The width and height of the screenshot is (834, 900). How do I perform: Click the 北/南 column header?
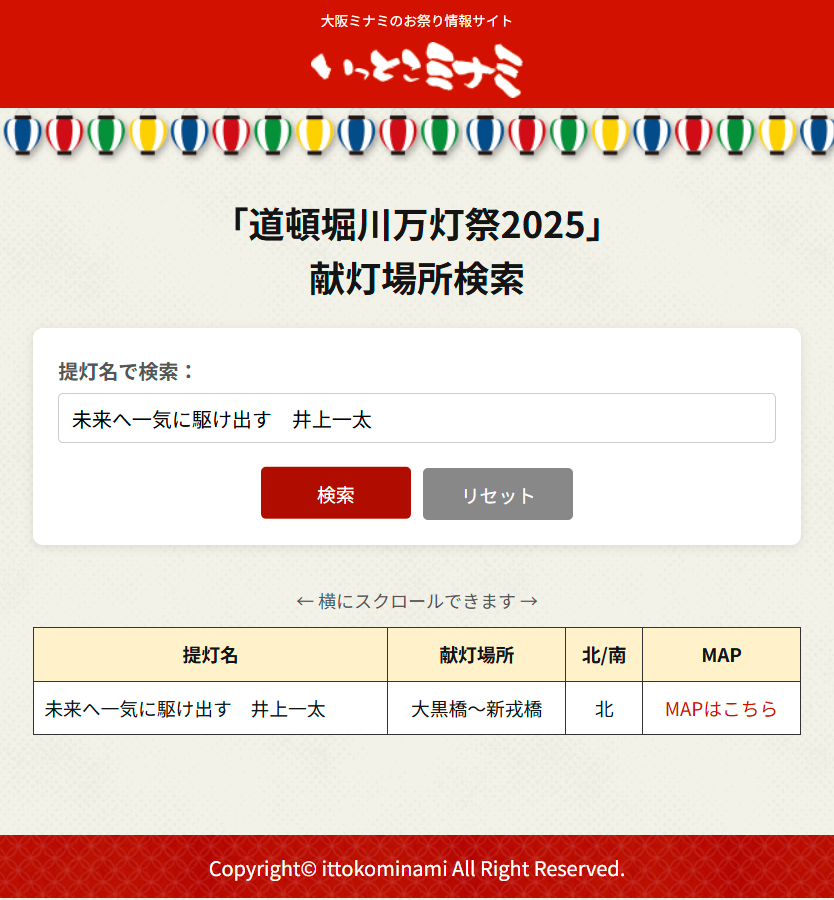click(x=604, y=655)
